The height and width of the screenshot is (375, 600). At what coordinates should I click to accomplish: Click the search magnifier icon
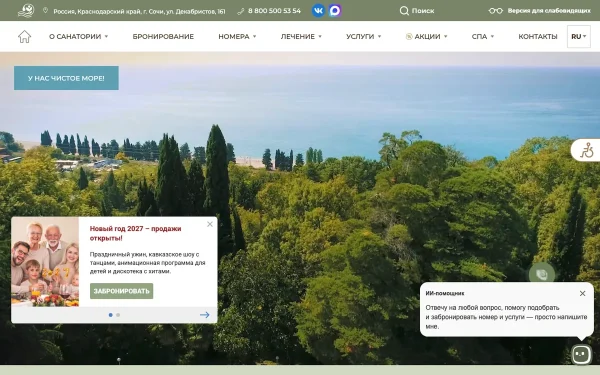point(404,11)
